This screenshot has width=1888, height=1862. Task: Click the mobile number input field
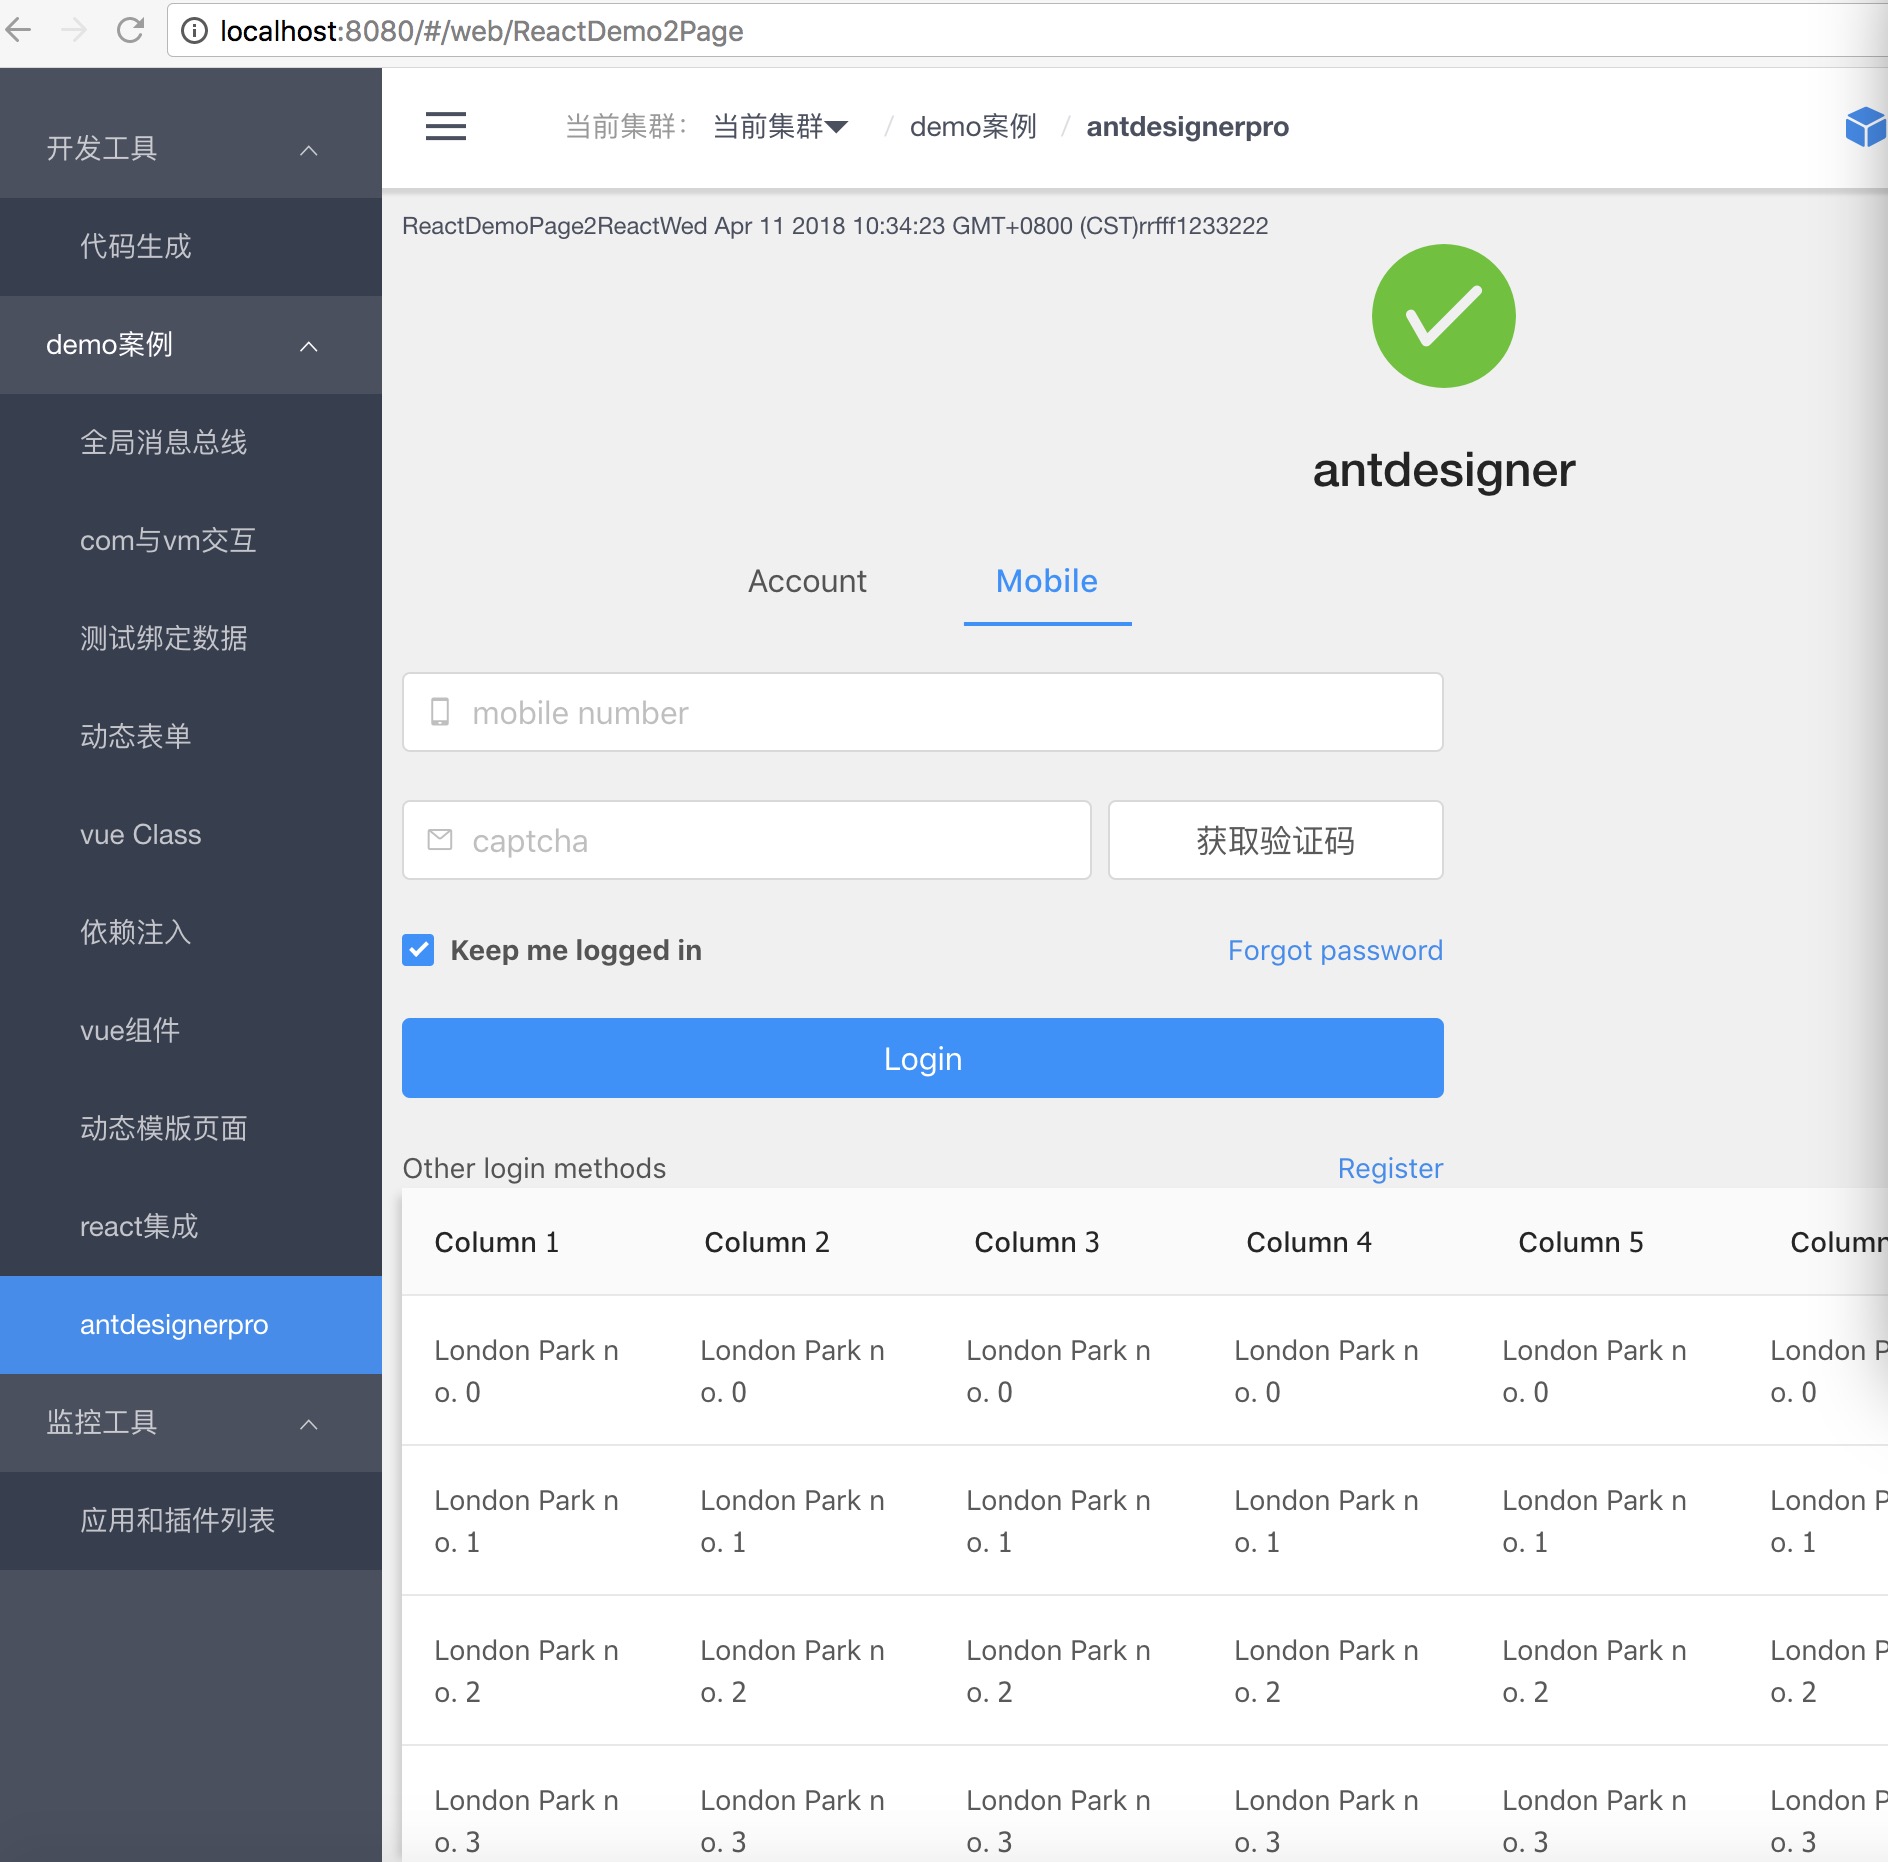922,712
